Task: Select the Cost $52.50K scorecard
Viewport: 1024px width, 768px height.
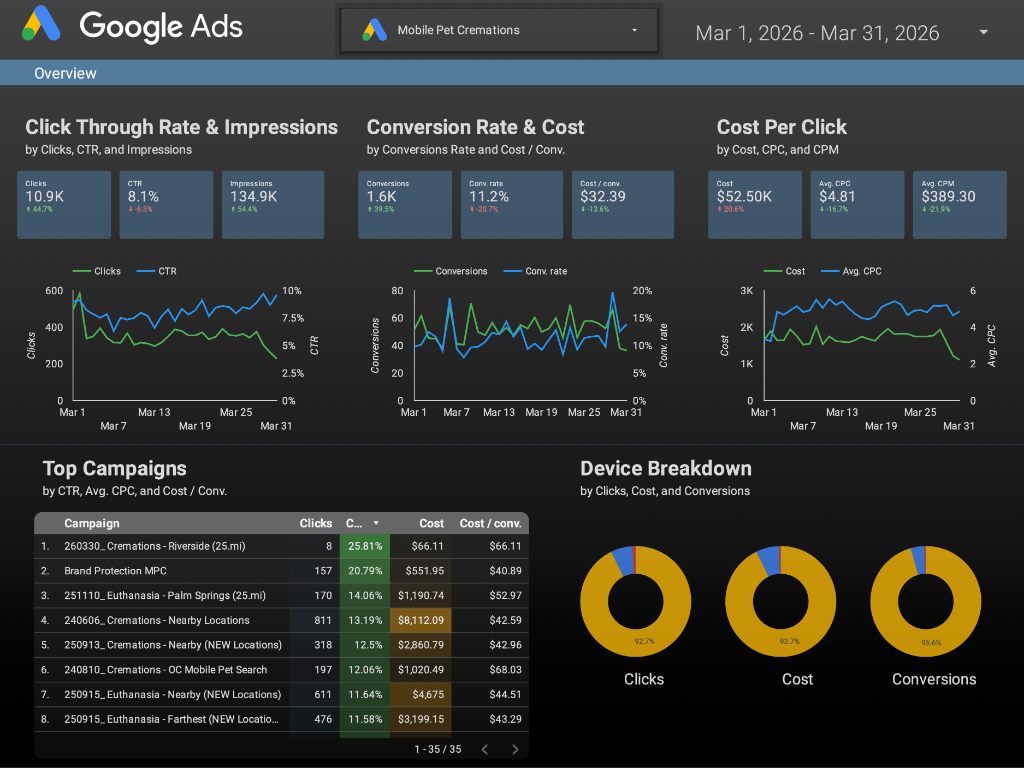Action: click(x=755, y=204)
